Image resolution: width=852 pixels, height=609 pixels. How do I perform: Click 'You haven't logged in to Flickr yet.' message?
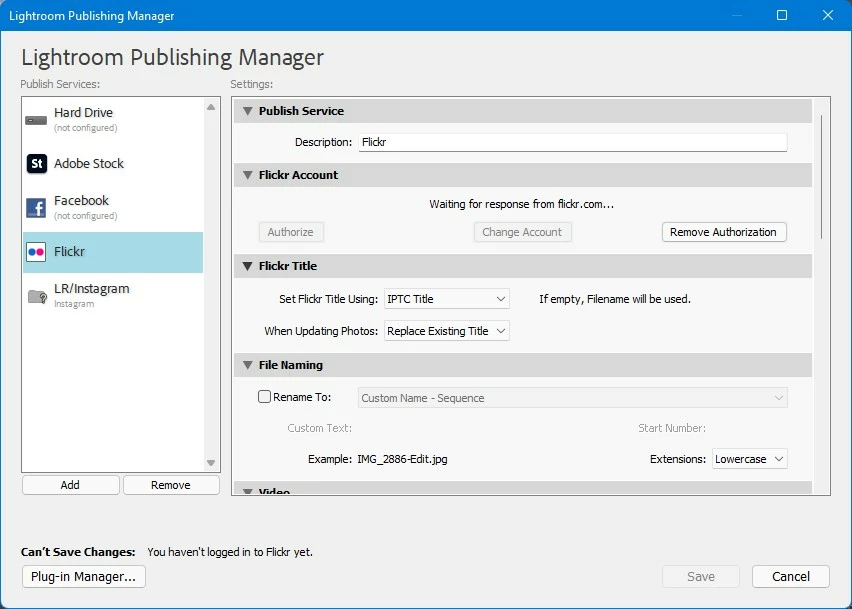point(230,552)
